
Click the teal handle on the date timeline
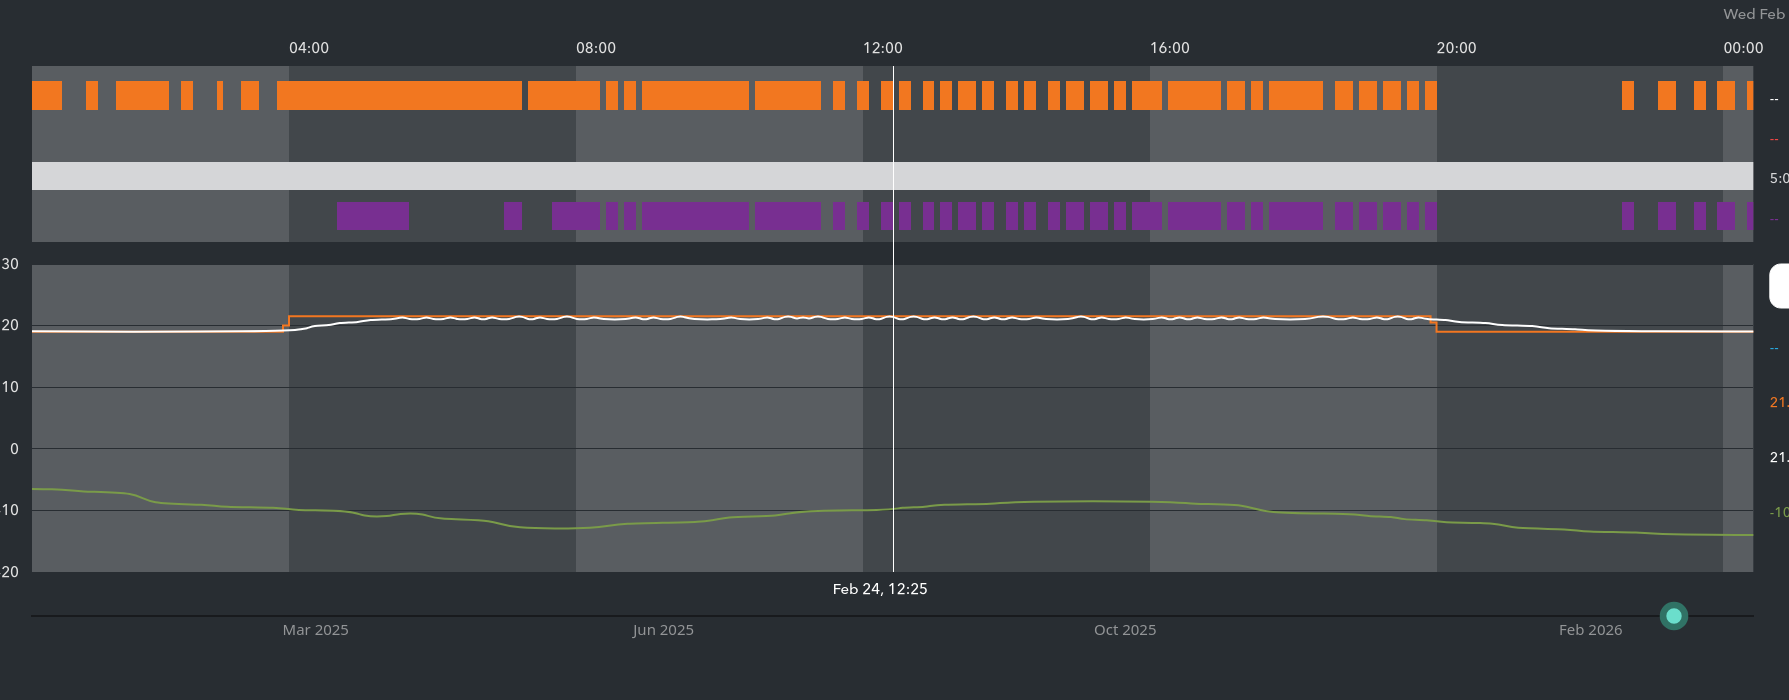[x=1673, y=616]
